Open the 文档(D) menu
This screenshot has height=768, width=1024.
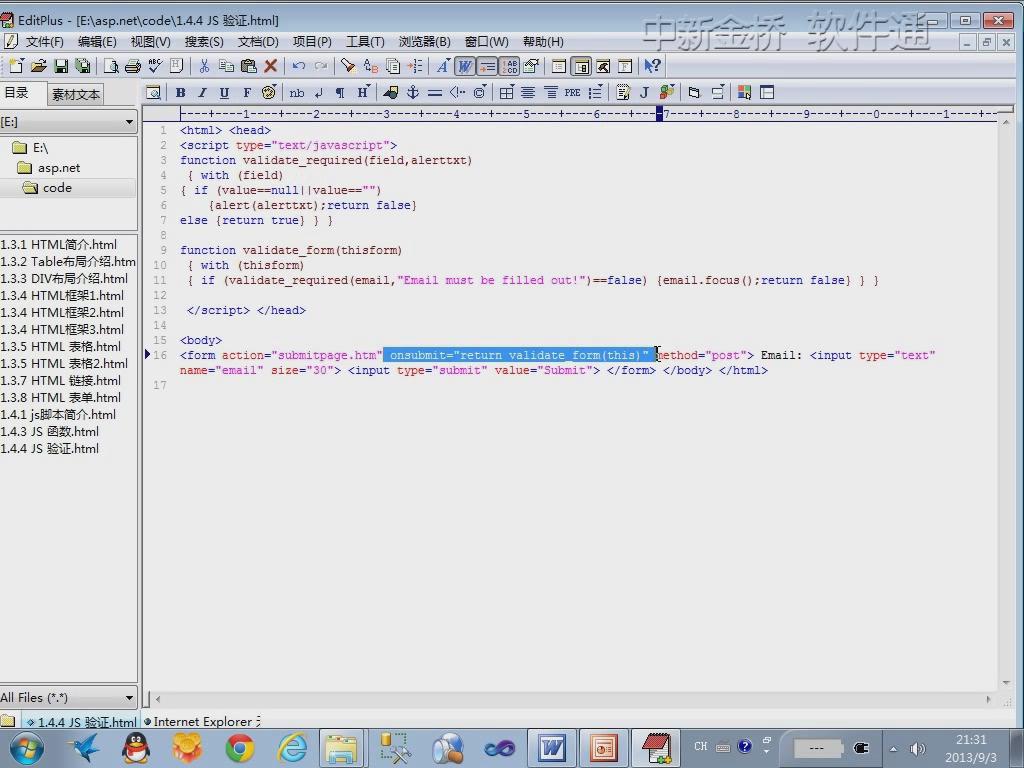(258, 42)
